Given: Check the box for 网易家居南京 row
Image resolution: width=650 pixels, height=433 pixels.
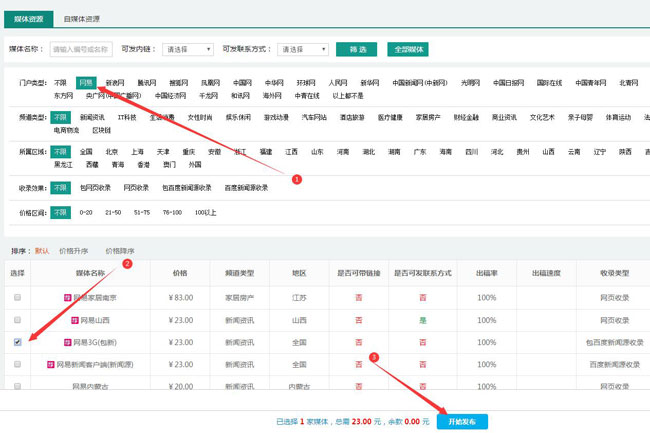Looking at the screenshot, I should tap(16, 298).
